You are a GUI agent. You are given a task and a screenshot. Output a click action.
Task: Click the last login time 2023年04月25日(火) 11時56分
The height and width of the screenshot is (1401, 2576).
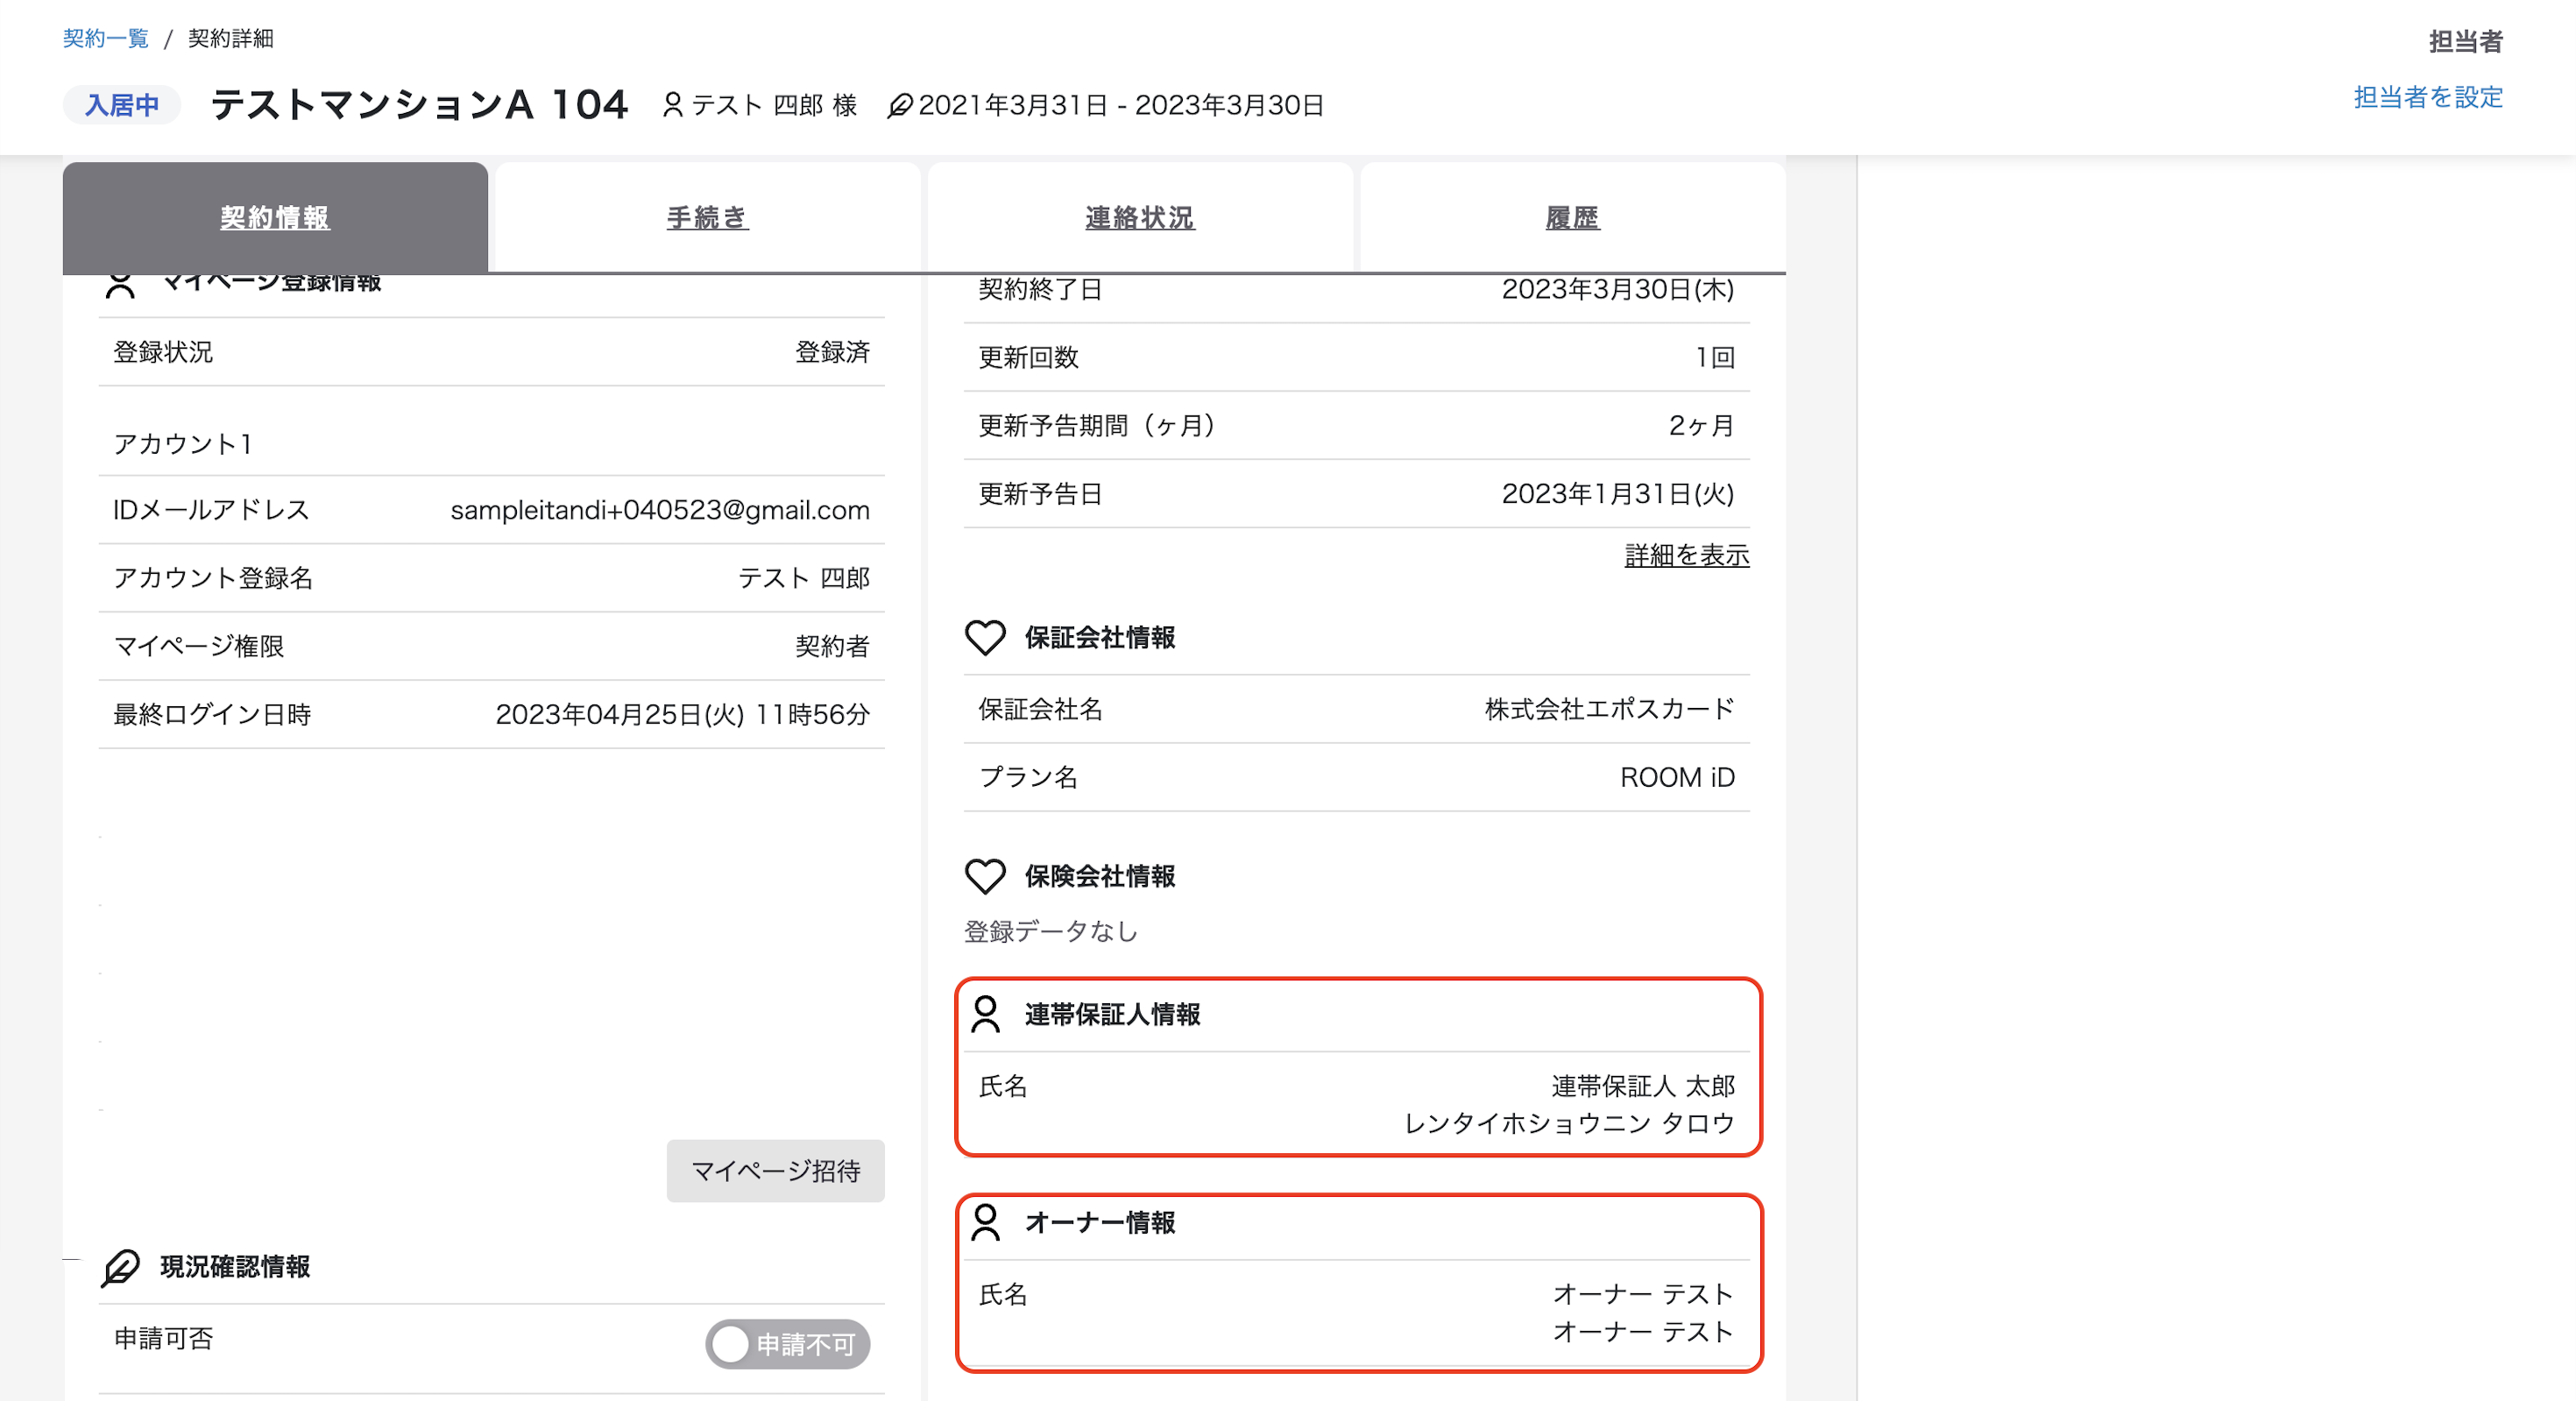(683, 714)
